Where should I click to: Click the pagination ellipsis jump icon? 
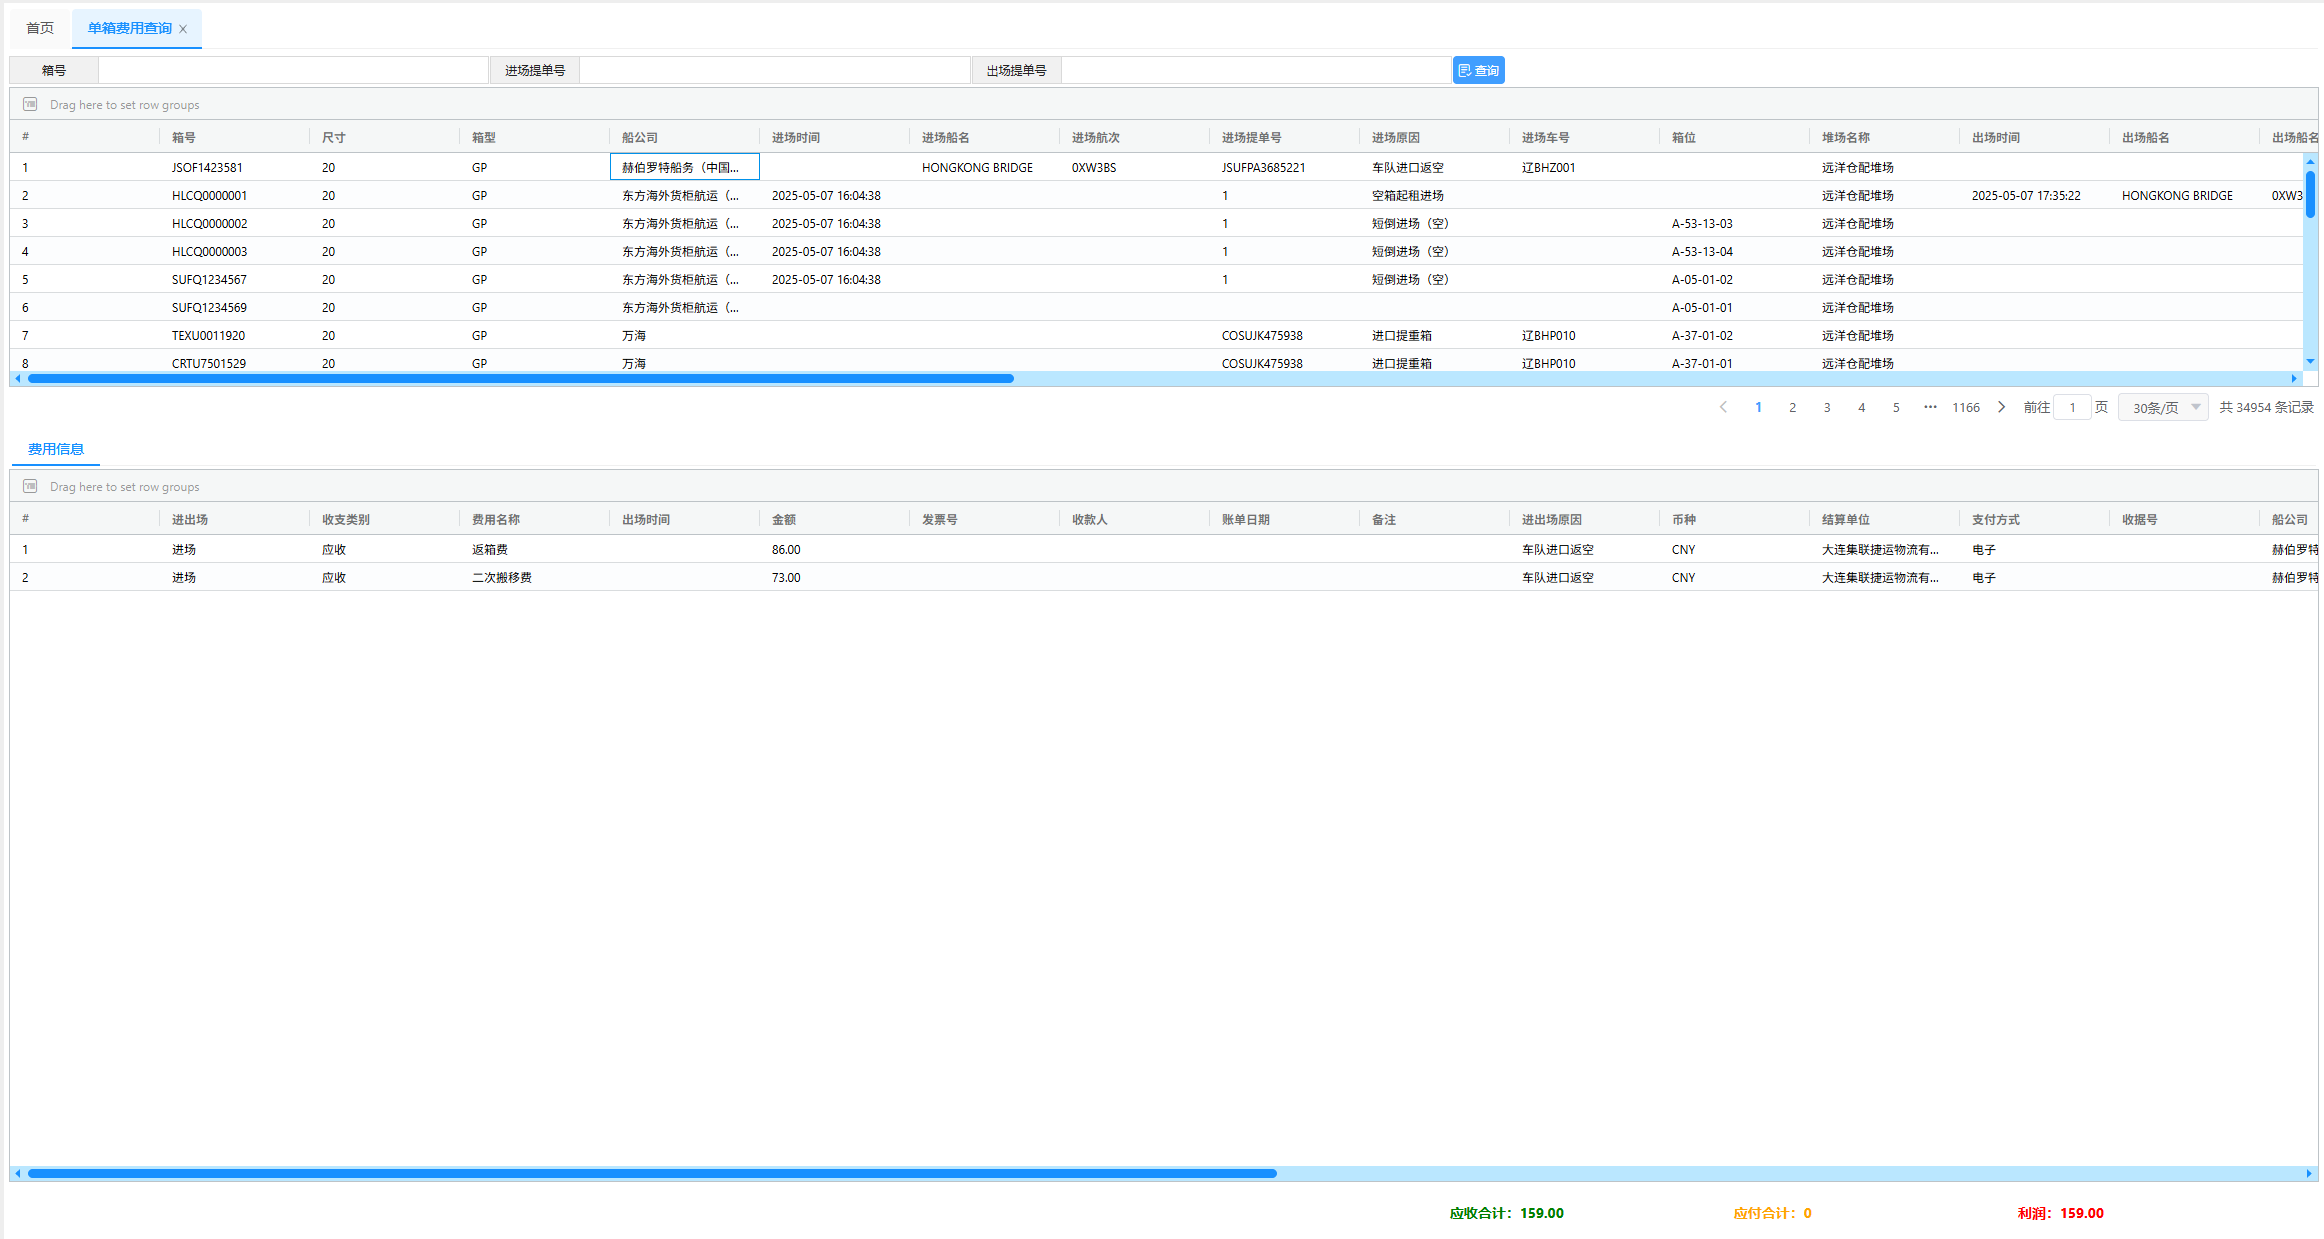(x=1930, y=407)
